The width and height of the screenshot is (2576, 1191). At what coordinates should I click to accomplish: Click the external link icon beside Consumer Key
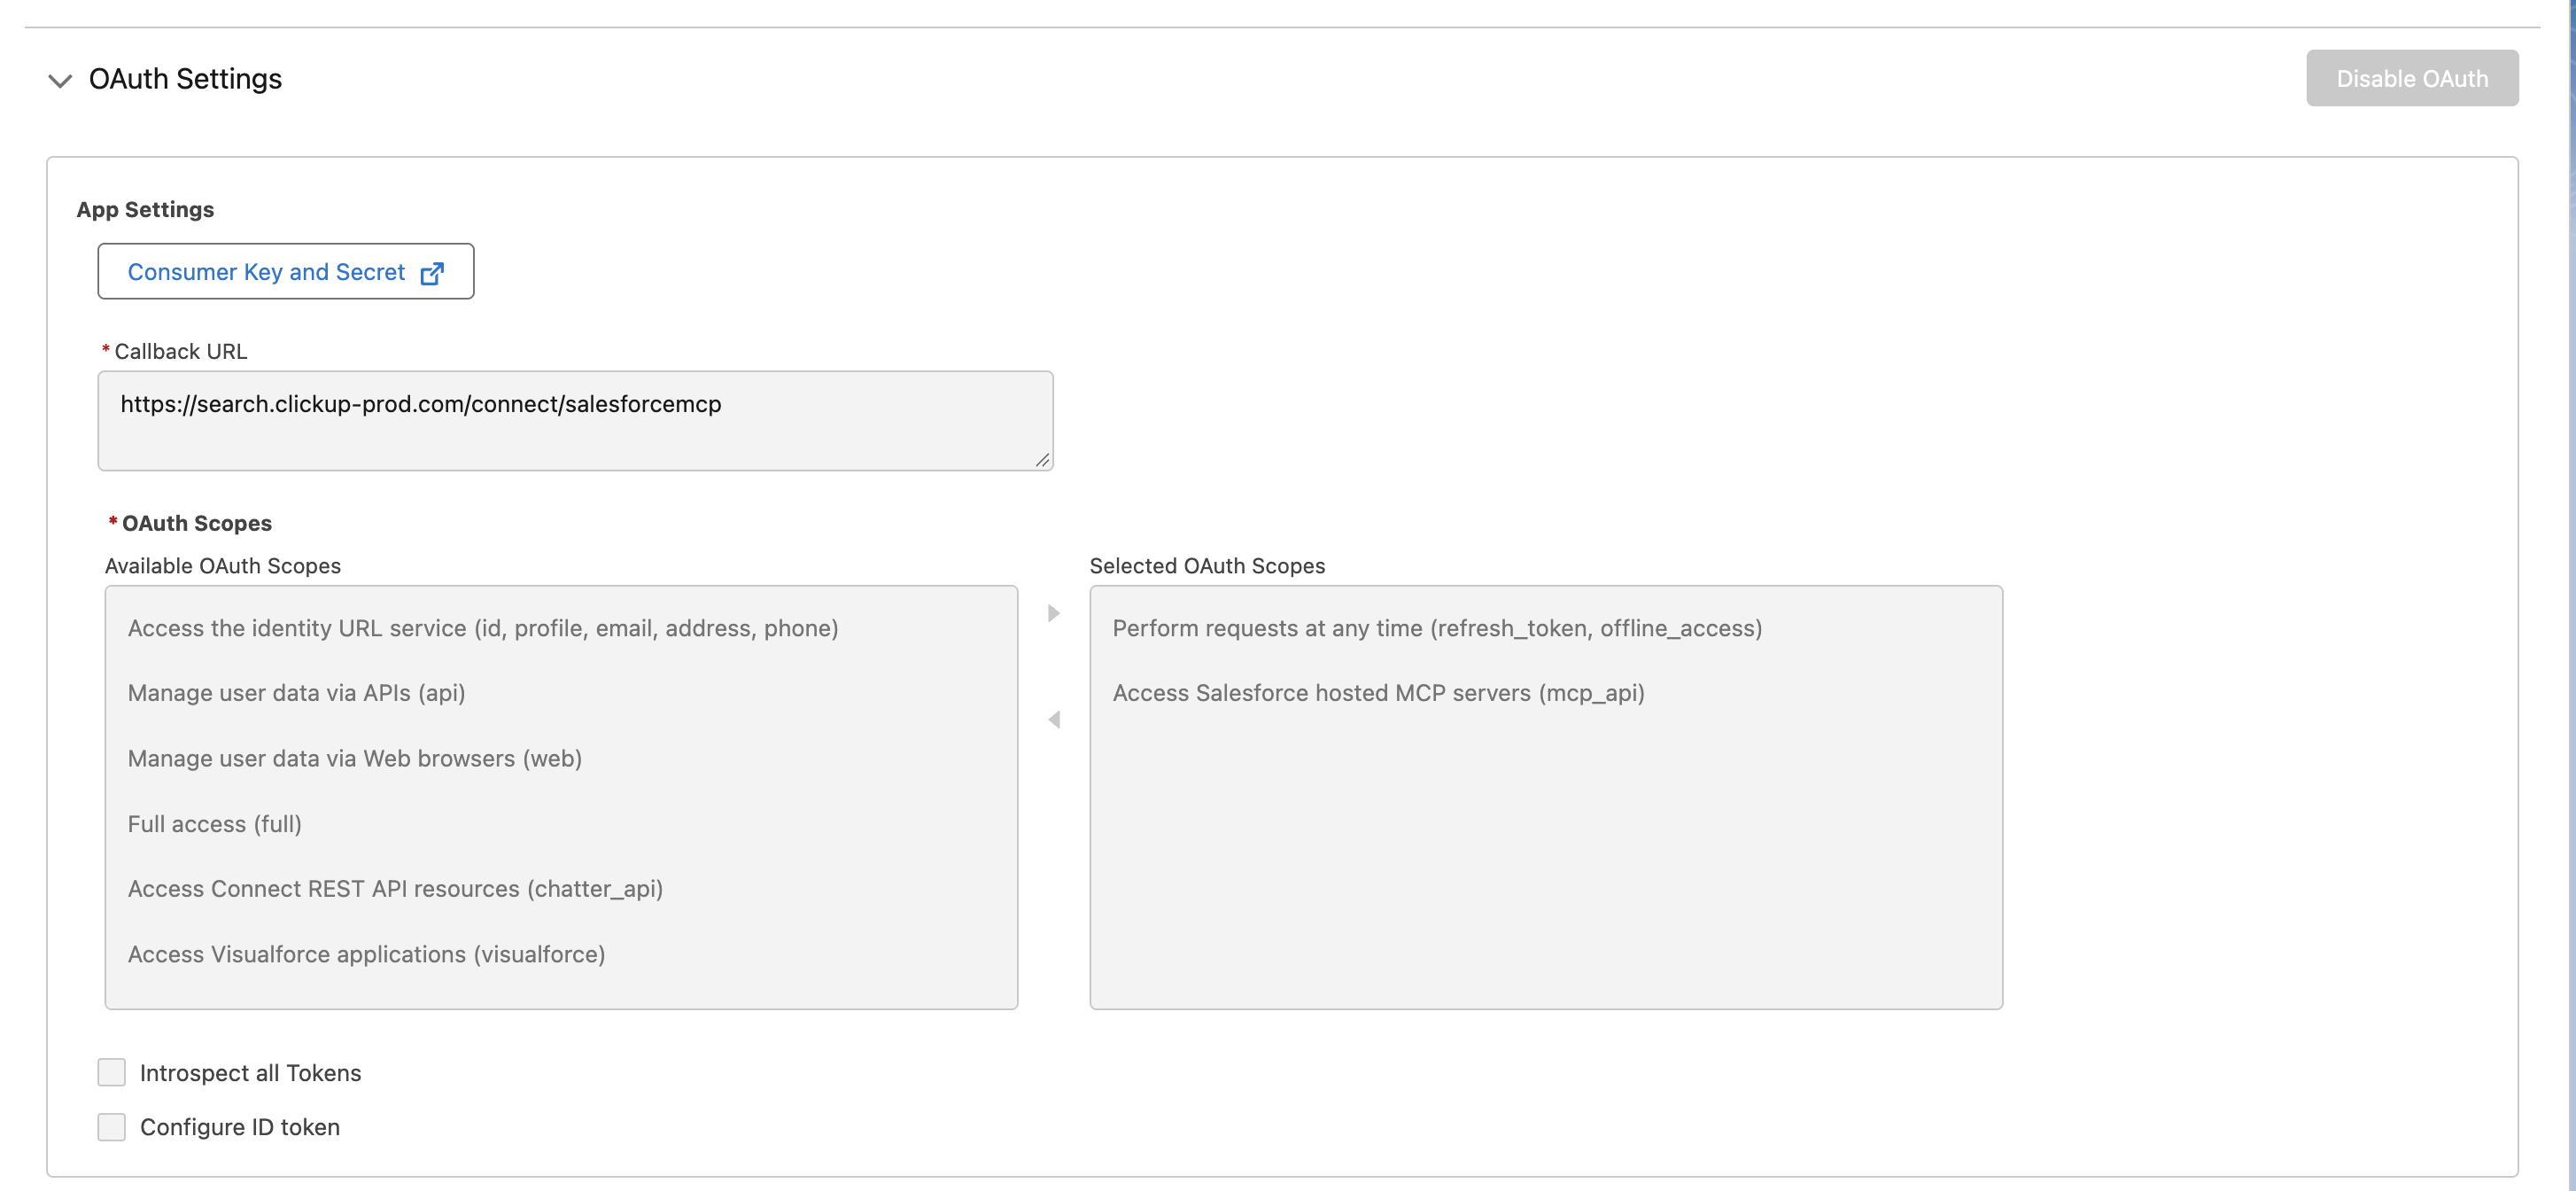pyautogui.click(x=432, y=273)
